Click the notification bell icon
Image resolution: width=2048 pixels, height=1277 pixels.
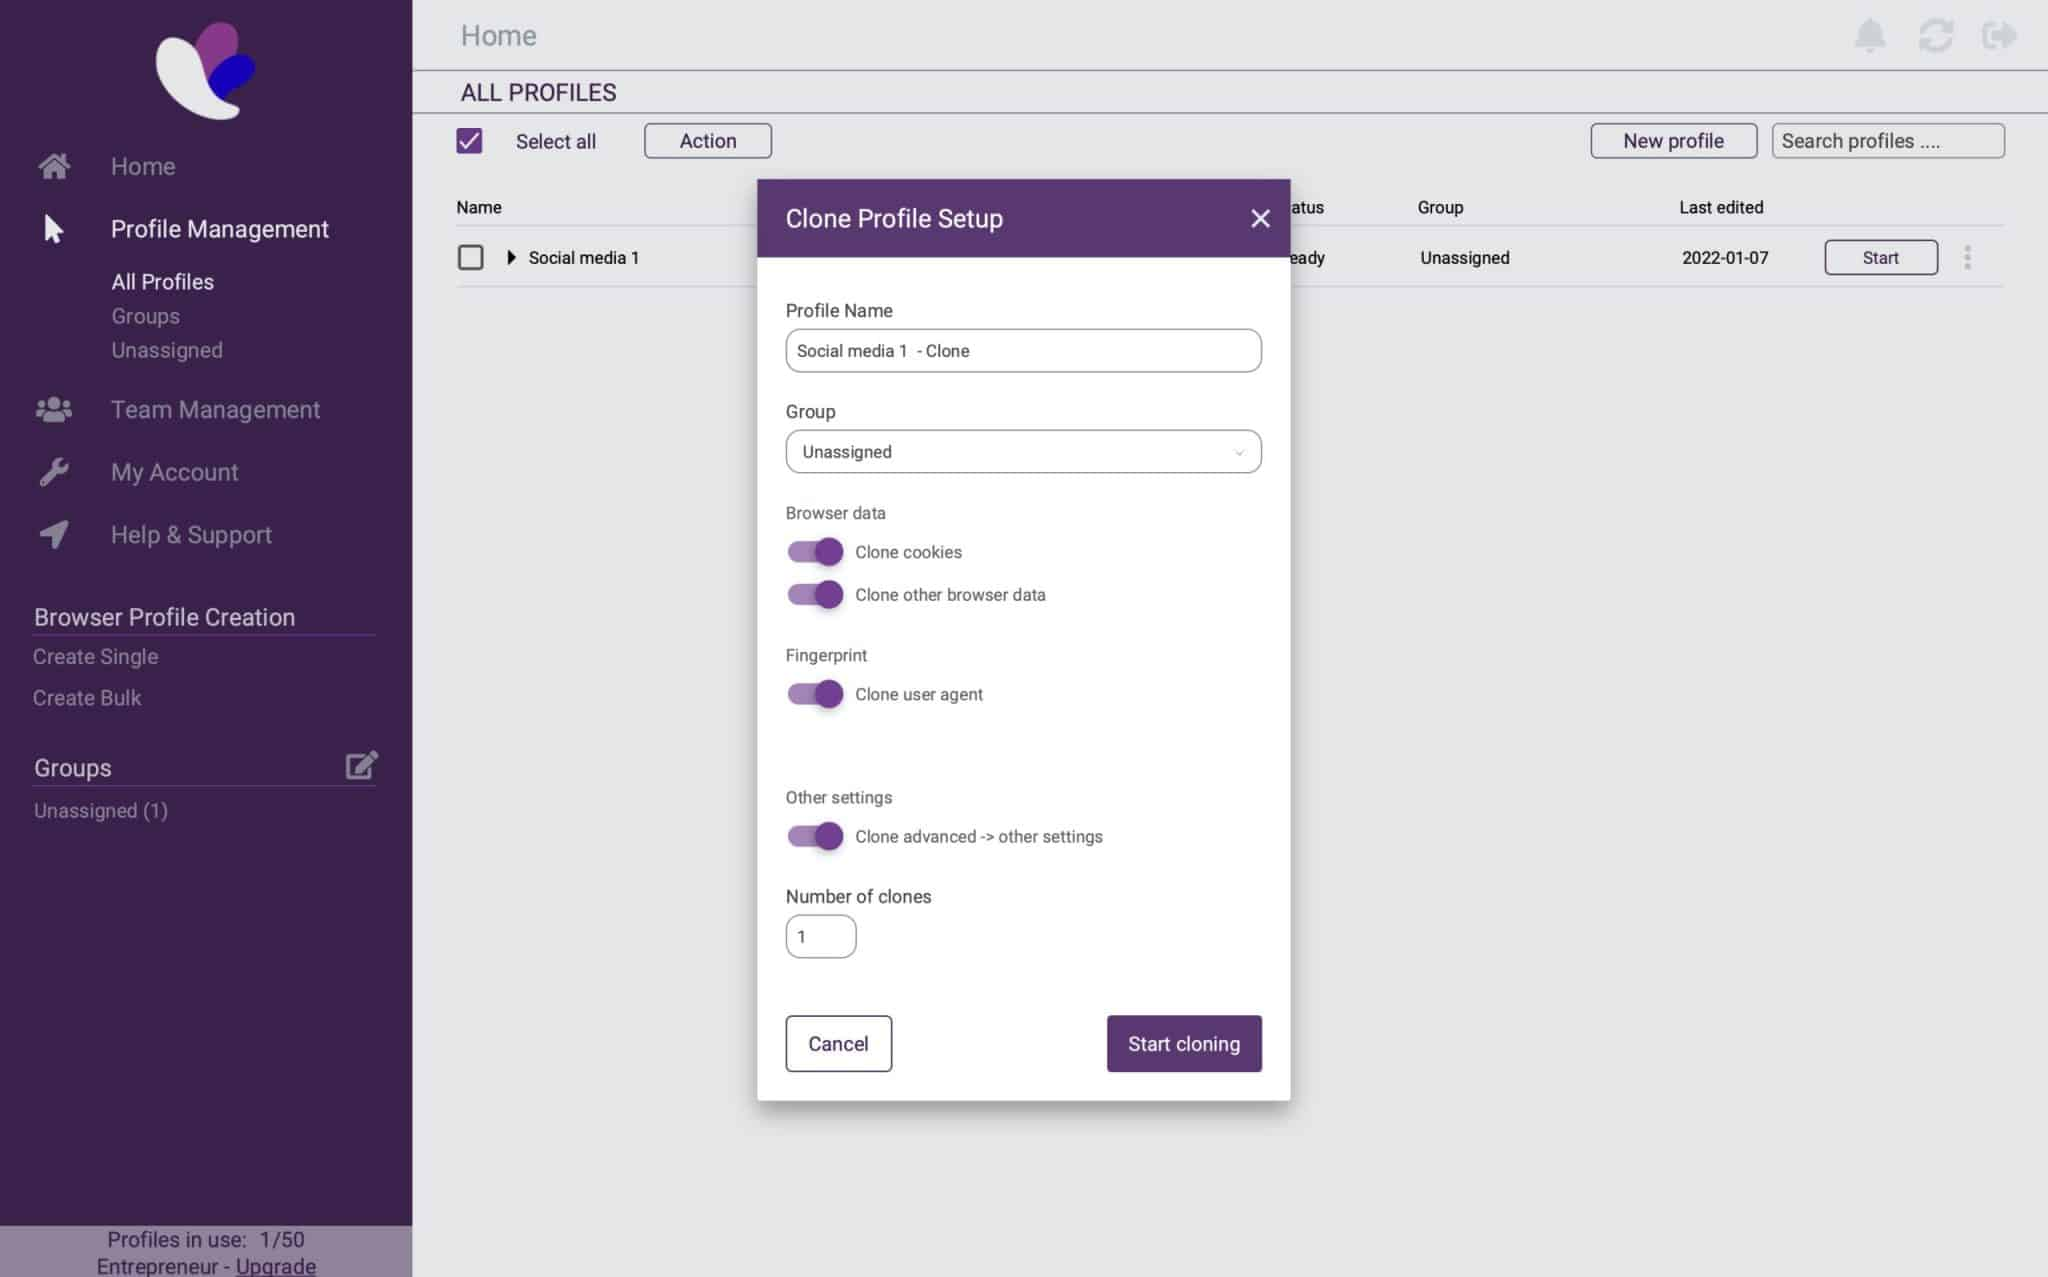(1869, 36)
